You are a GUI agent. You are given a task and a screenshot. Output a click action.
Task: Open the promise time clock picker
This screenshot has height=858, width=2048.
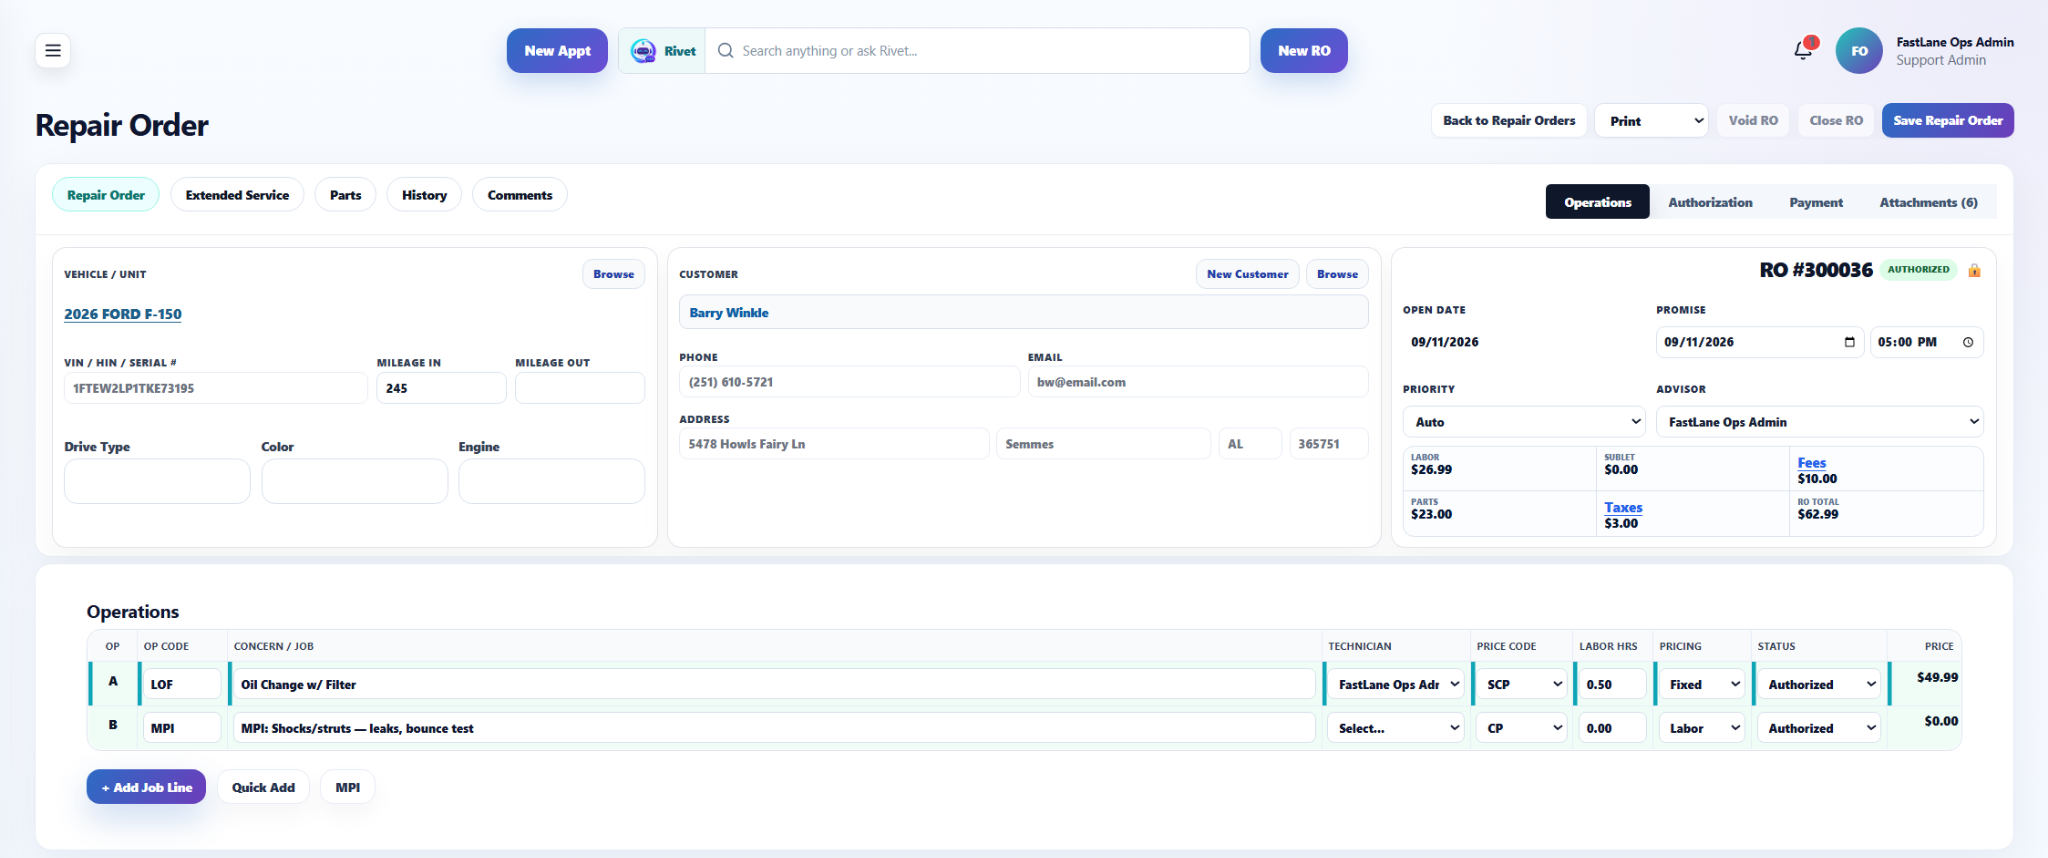(x=1968, y=342)
